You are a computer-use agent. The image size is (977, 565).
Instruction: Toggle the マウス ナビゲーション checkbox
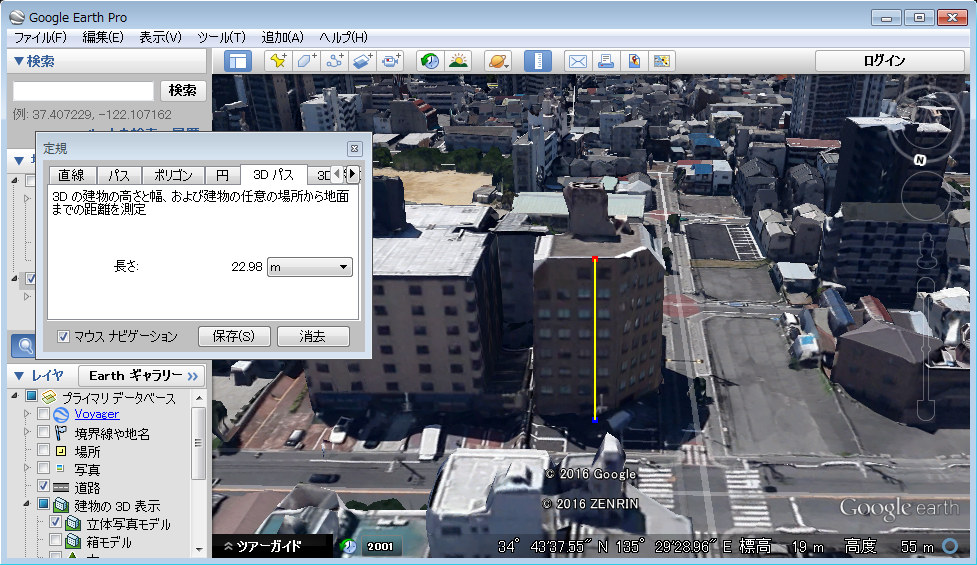pyautogui.click(x=63, y=336)
